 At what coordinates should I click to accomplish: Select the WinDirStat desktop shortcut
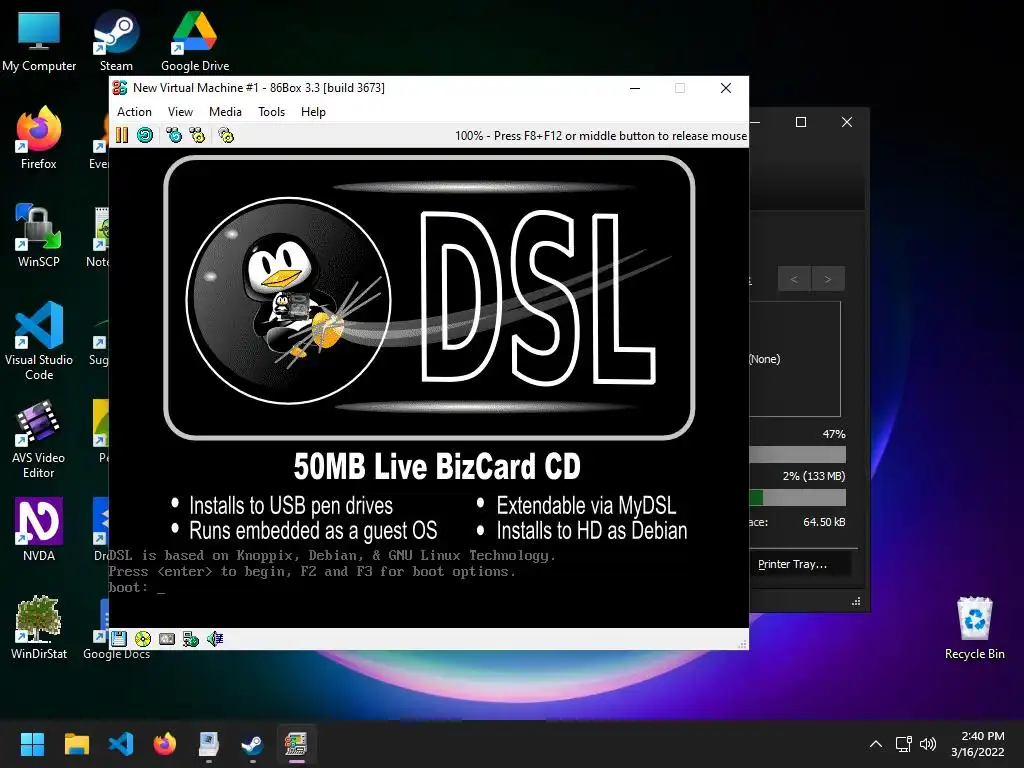[x=39, y=628]
